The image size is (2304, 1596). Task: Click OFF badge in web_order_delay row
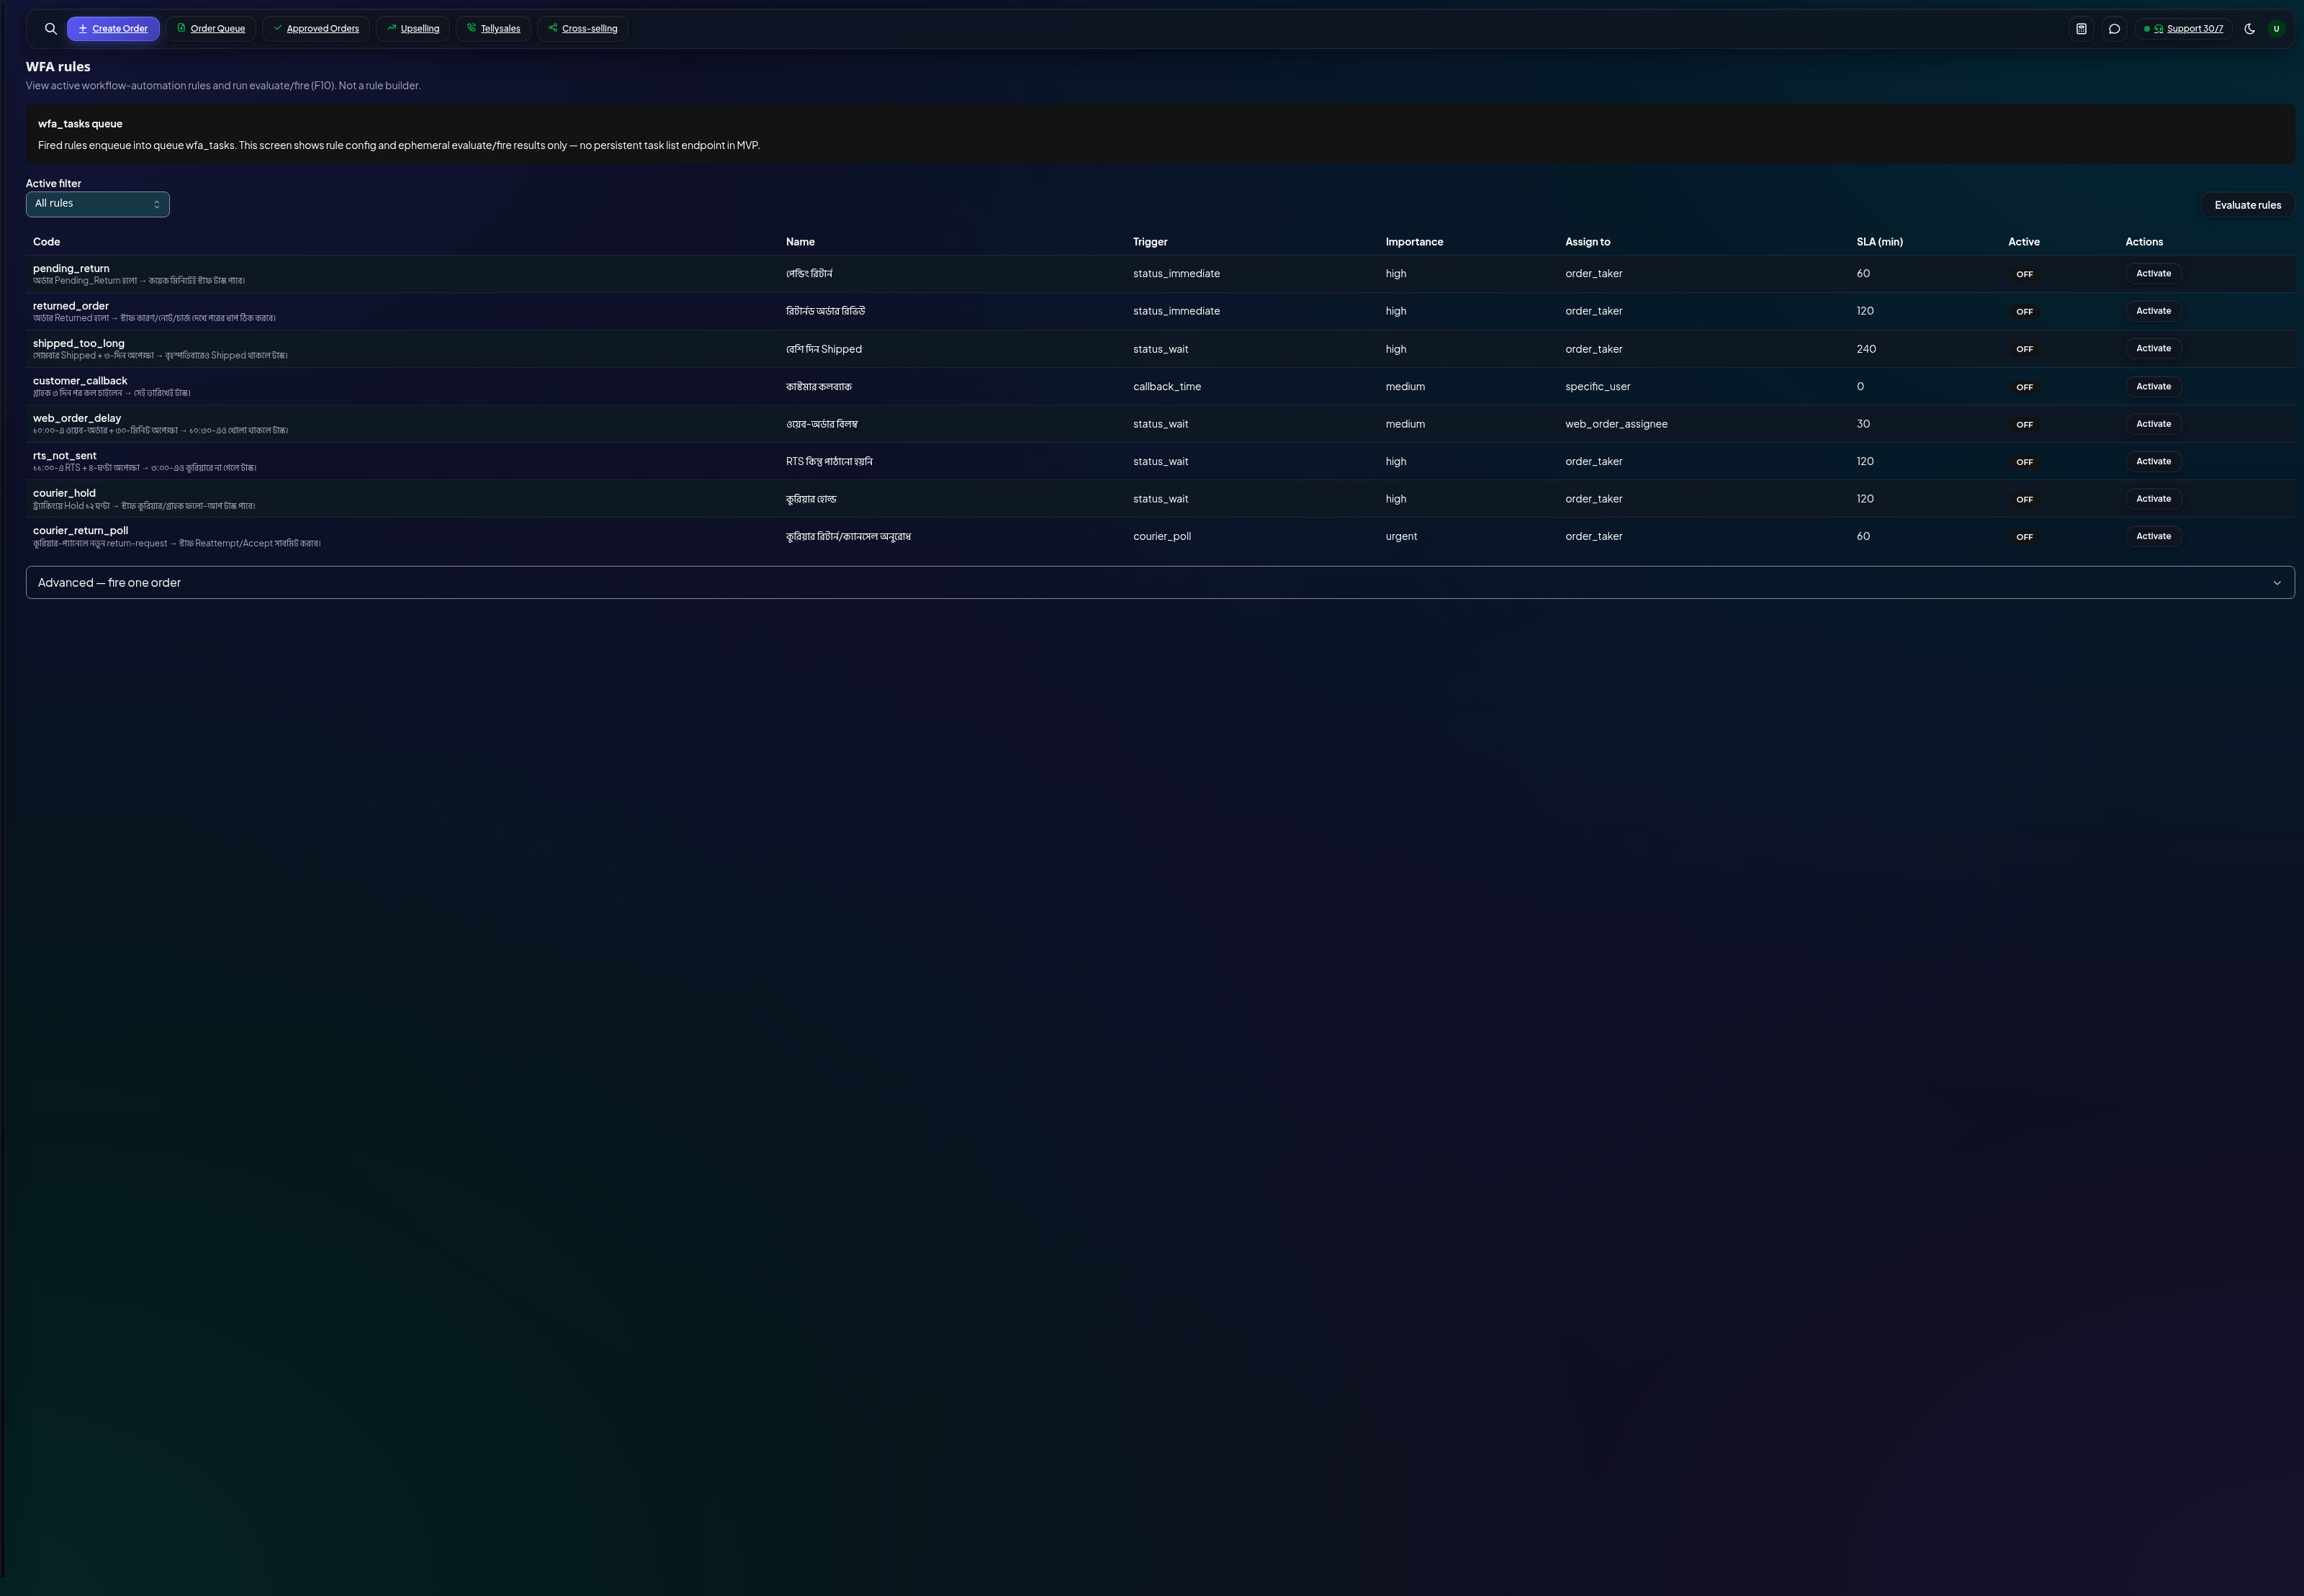(2024, 425)
